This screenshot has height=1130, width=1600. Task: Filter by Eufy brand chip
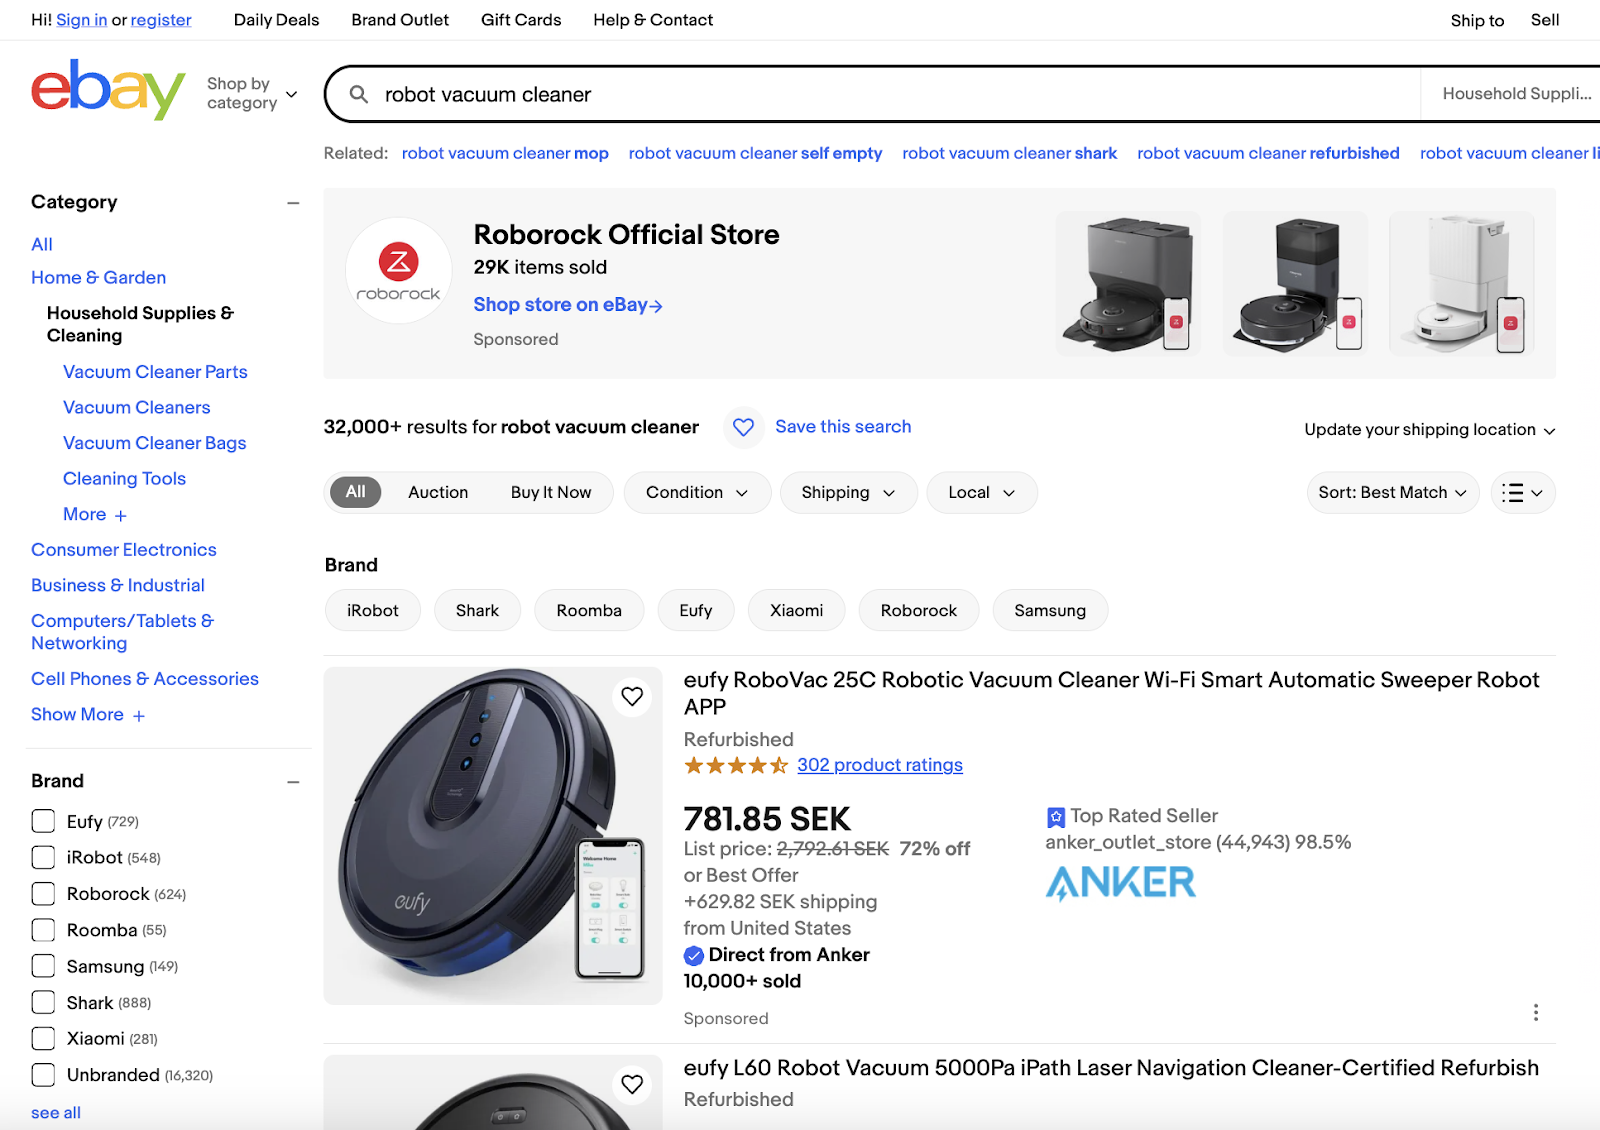pyautogui.click(x=696, y=610)
